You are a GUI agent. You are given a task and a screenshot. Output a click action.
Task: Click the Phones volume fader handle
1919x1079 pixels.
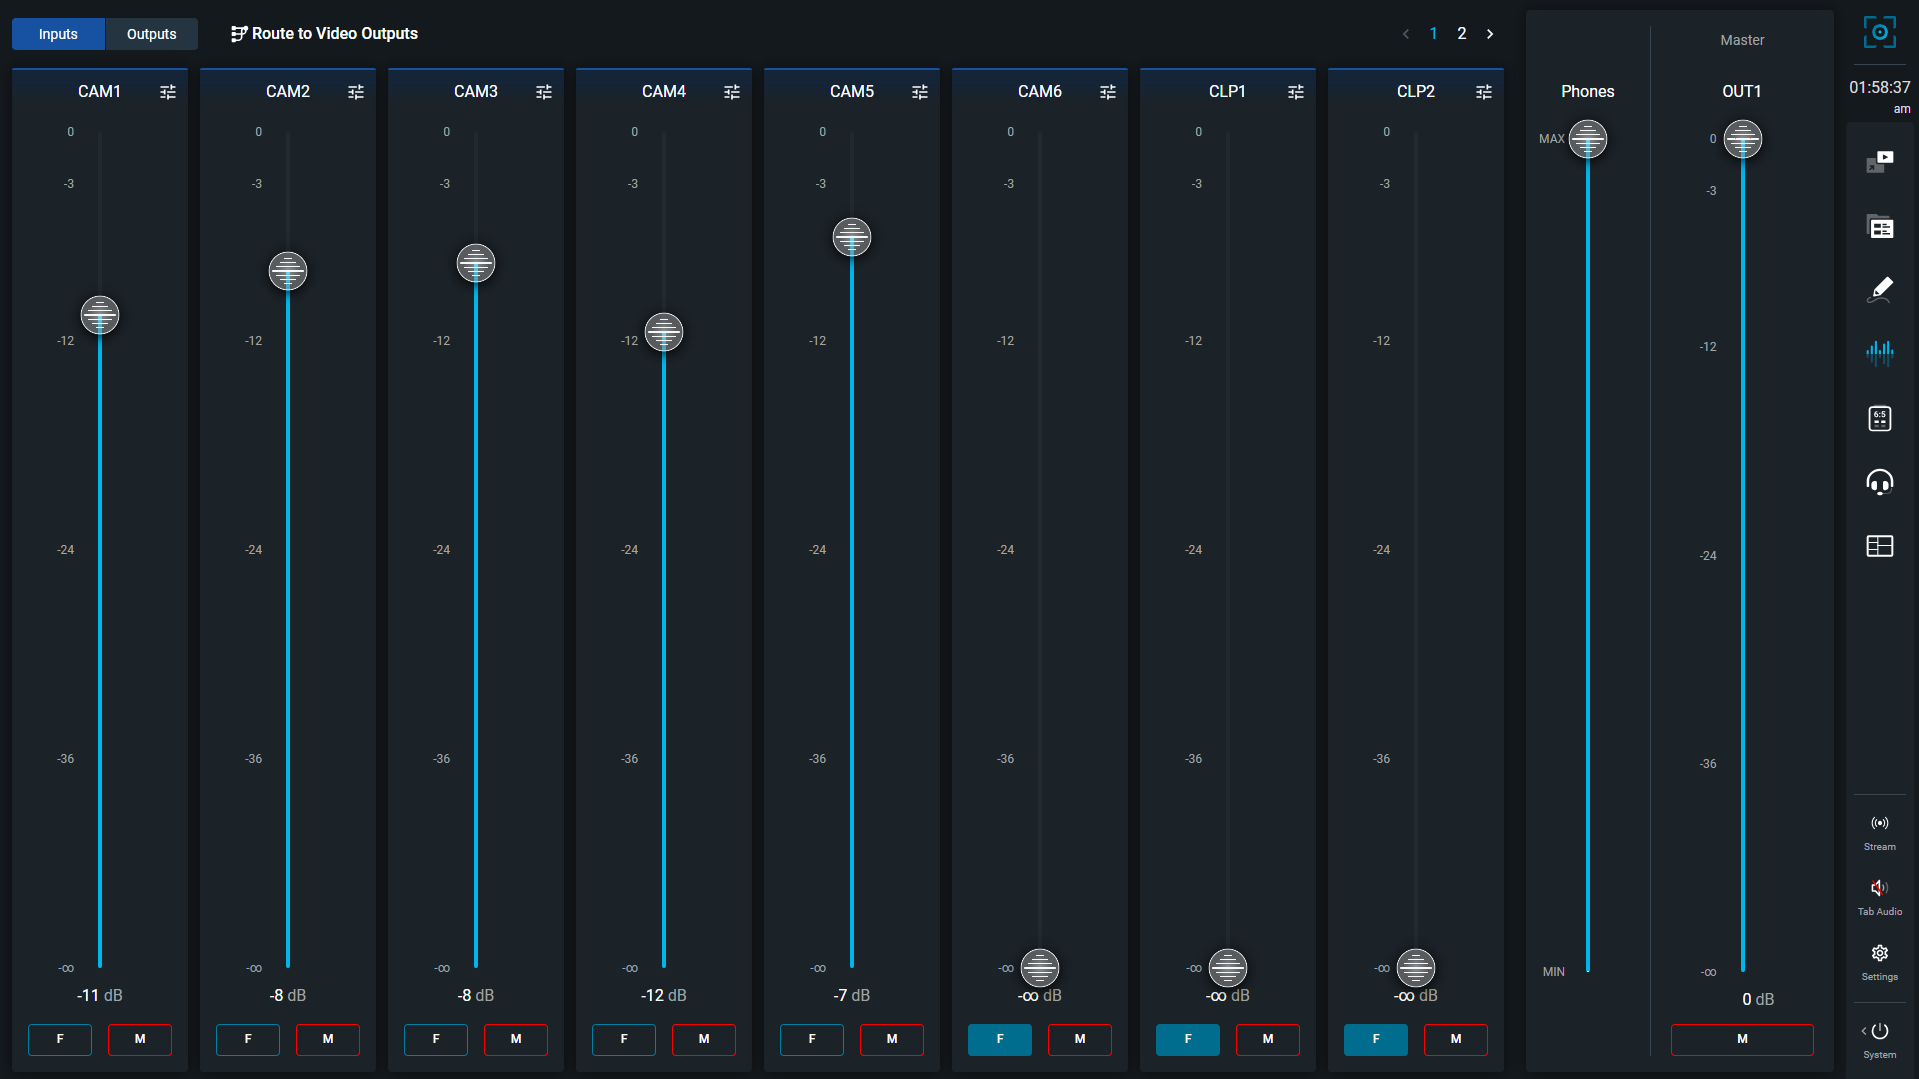1587,139
